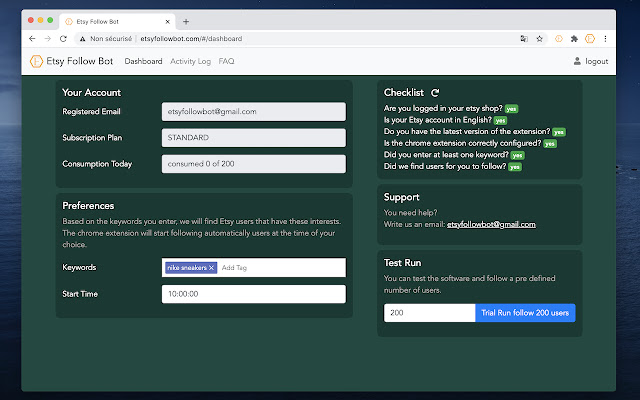
Task: Click yes badge for Etsy account in English
Action: tap(500, 120)
